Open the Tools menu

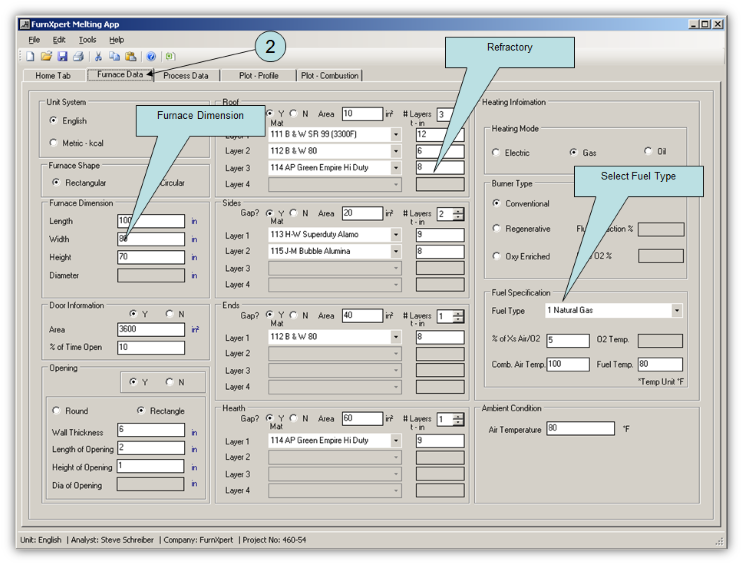tap(87, 40)
